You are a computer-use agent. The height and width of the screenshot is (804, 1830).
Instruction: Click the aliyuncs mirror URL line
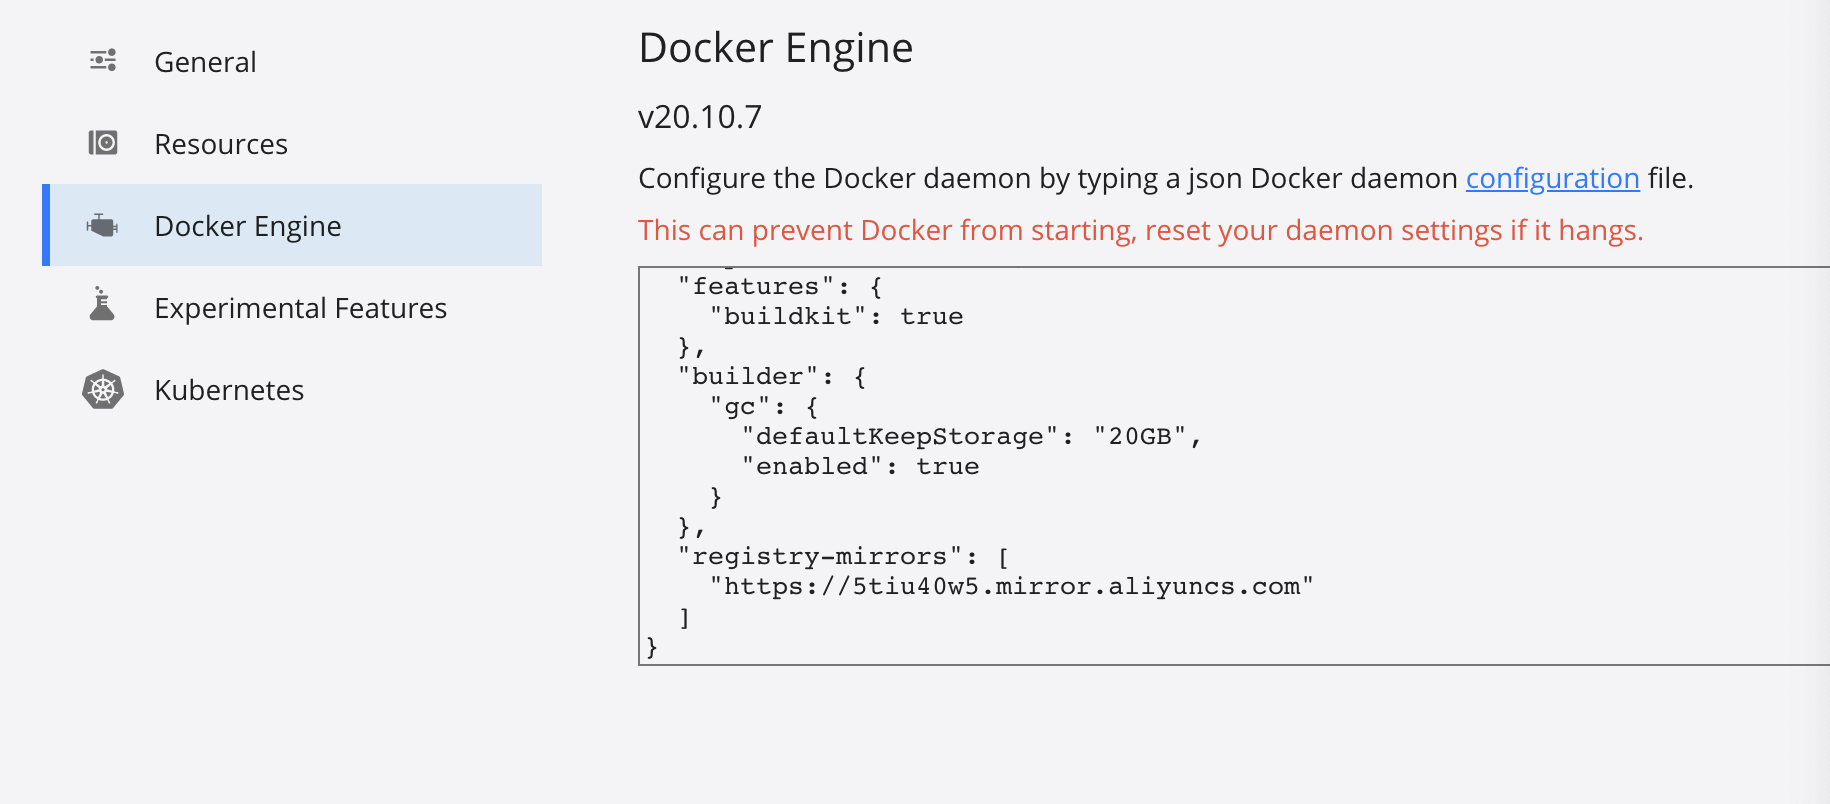1011,587
